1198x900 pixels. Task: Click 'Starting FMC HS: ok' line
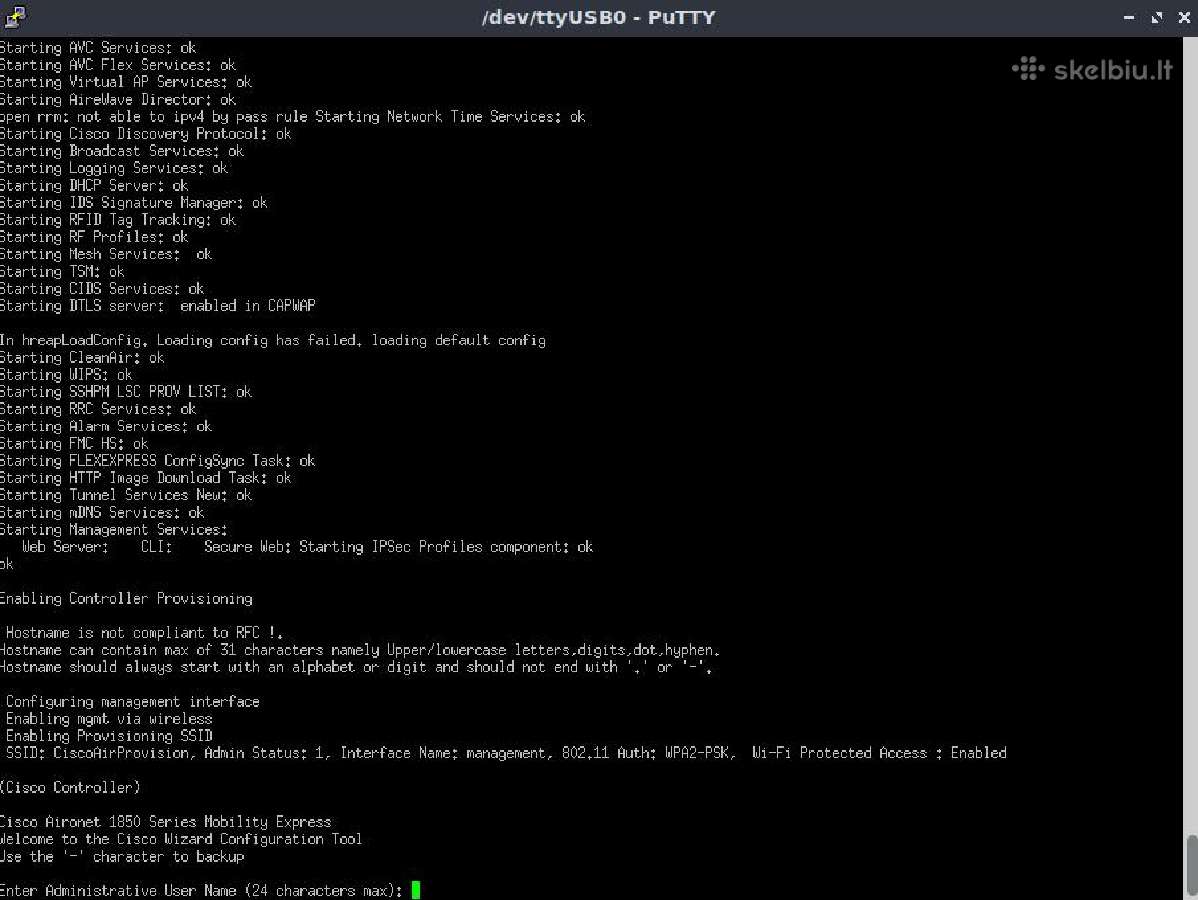pyautogui.click(x=74, y=443)
